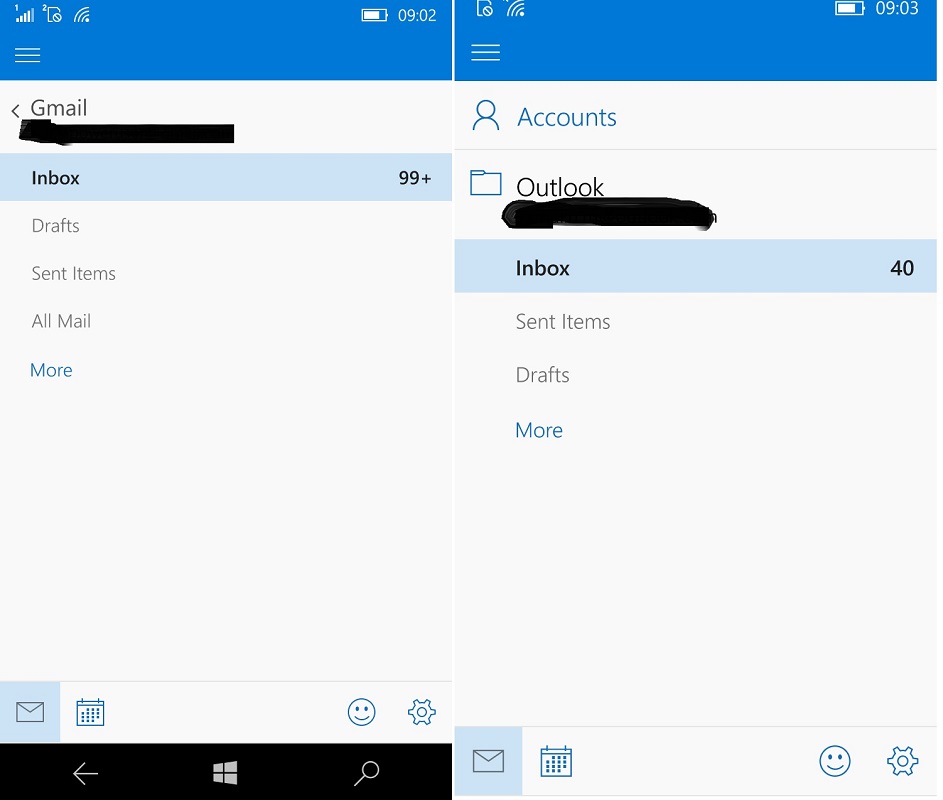The height and width of the screenshot is (800, 943).
Task: Open Drafts folder in Outlook screen
Action: [x=542, y=375]
